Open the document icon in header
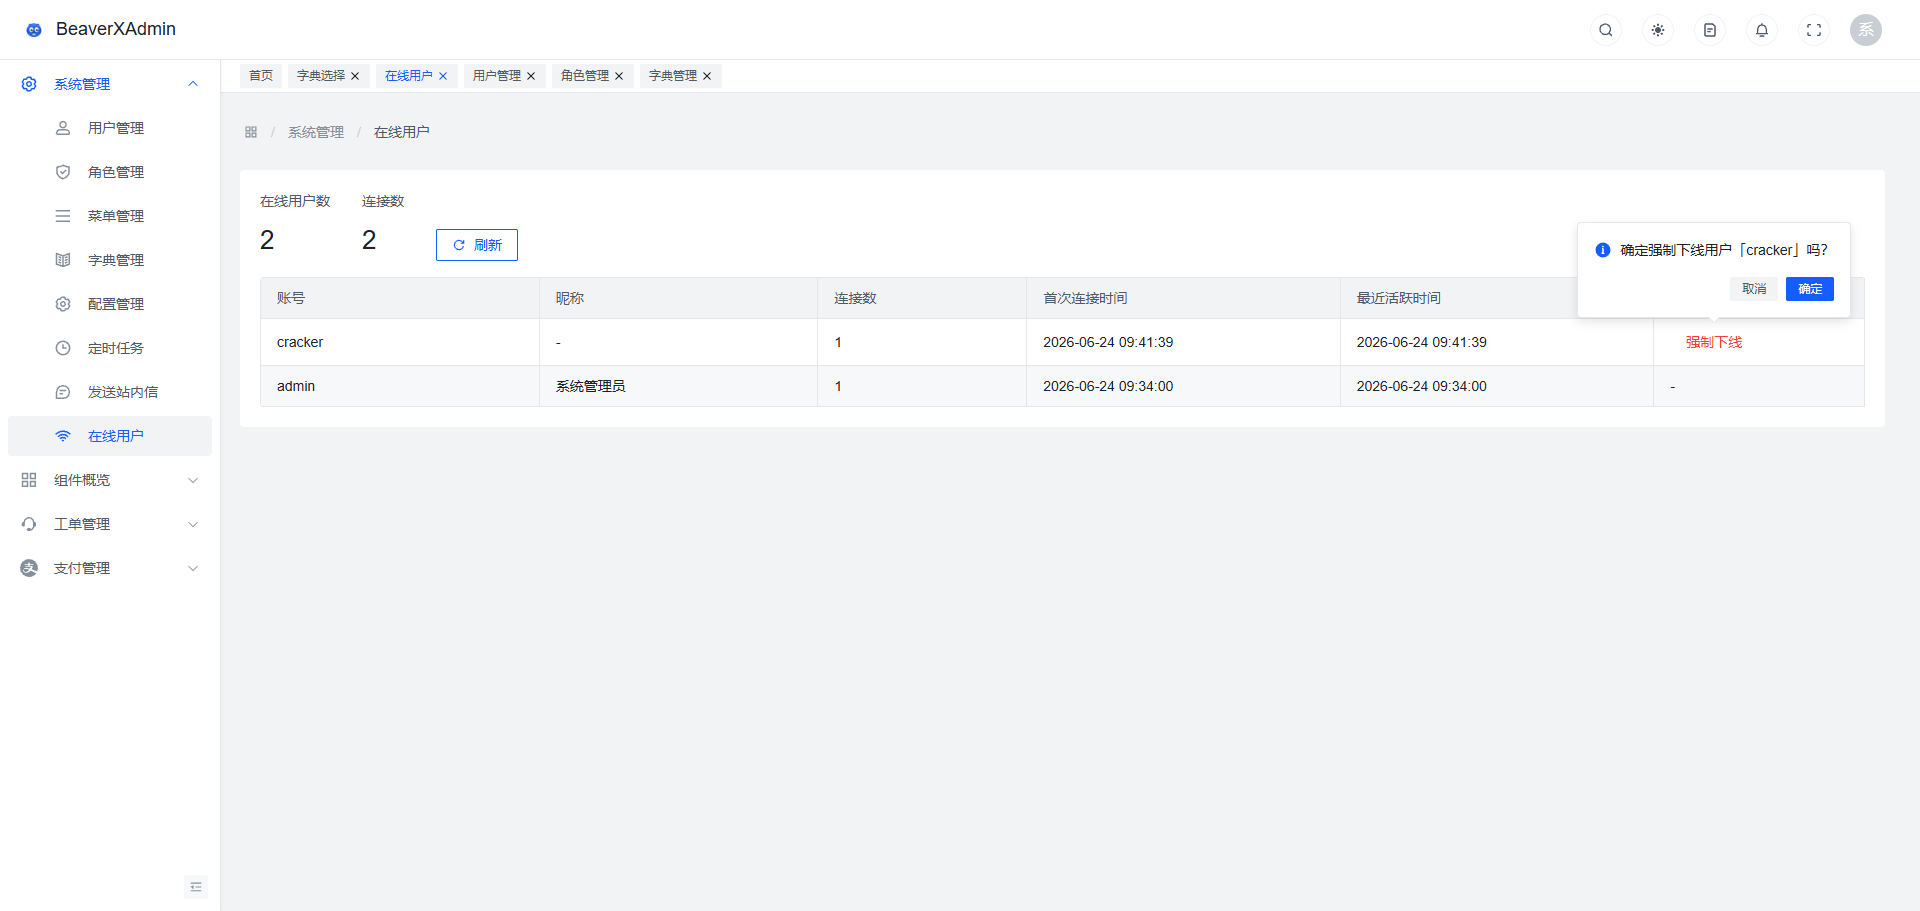Screen dimensions: 1920x911 1710,30
